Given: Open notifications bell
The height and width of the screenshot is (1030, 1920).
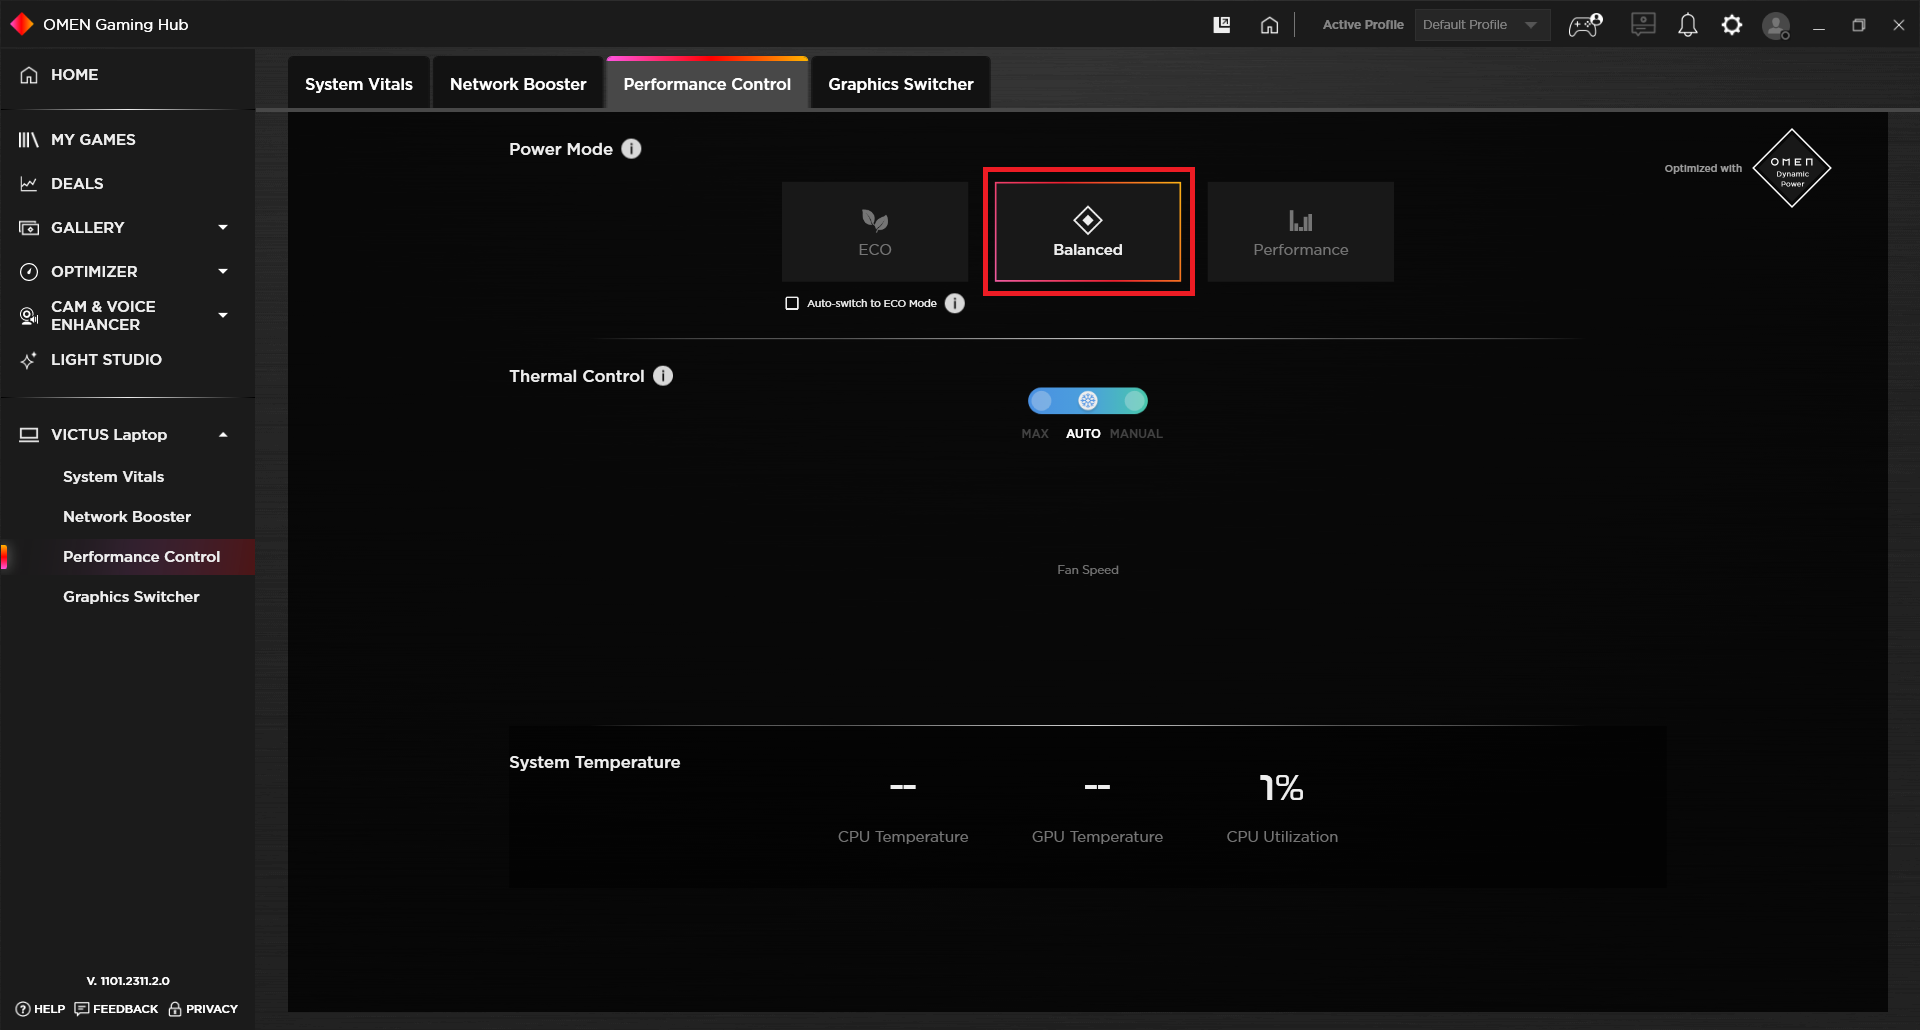Looking at the screenshot, I should point(1688,25).
